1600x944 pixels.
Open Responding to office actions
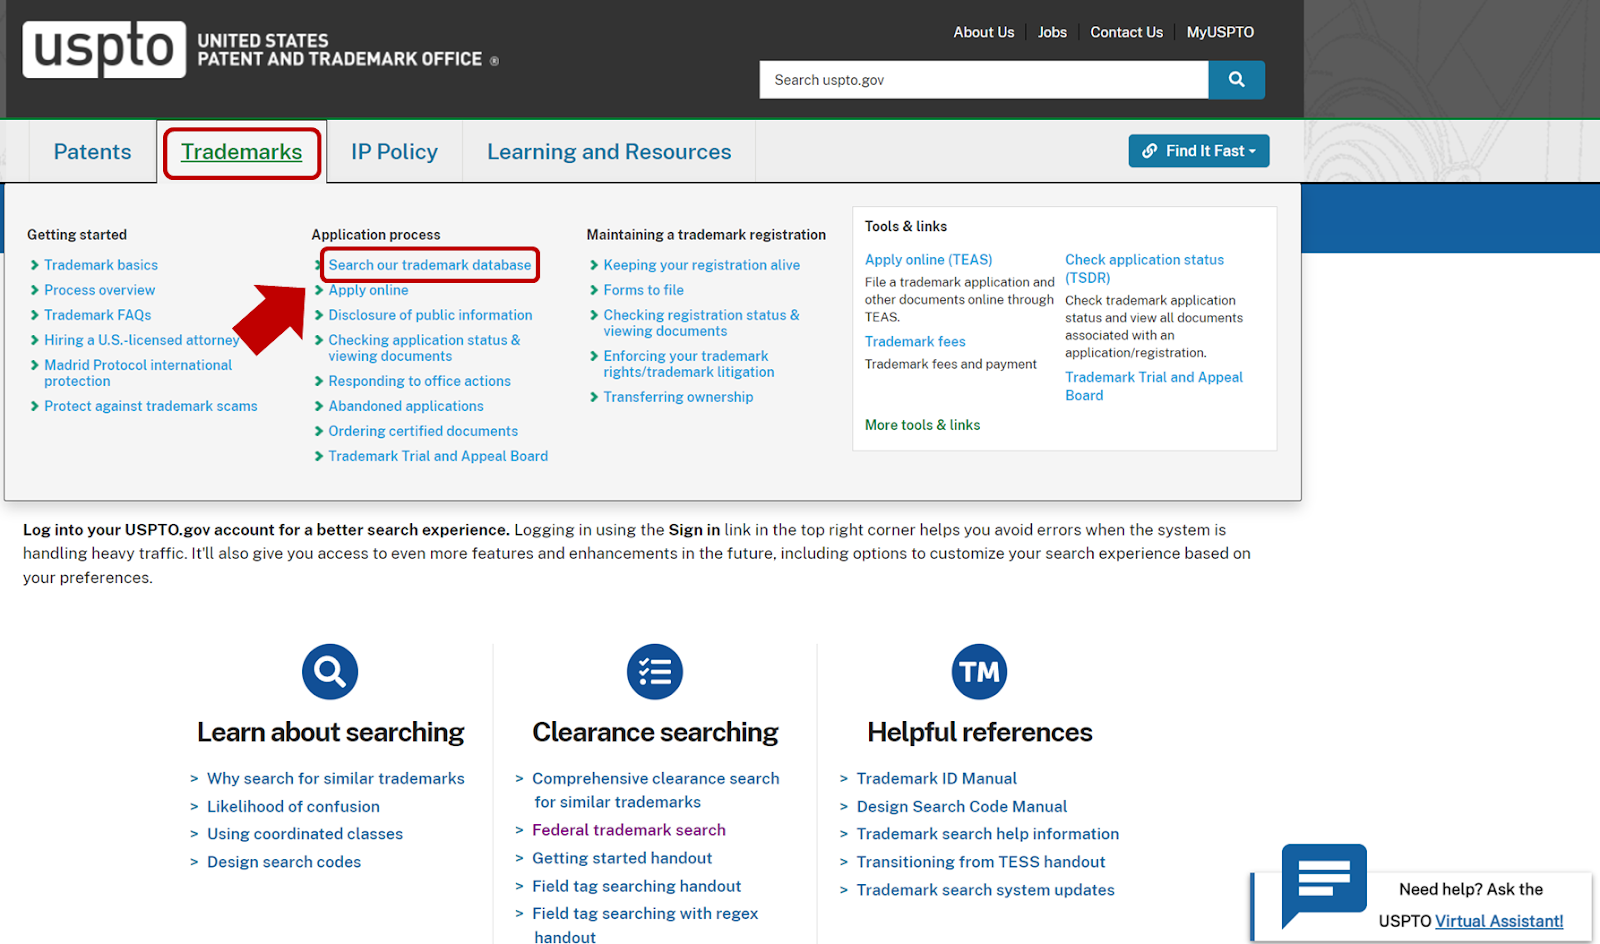pyautogui.click(x=419, y=381)
